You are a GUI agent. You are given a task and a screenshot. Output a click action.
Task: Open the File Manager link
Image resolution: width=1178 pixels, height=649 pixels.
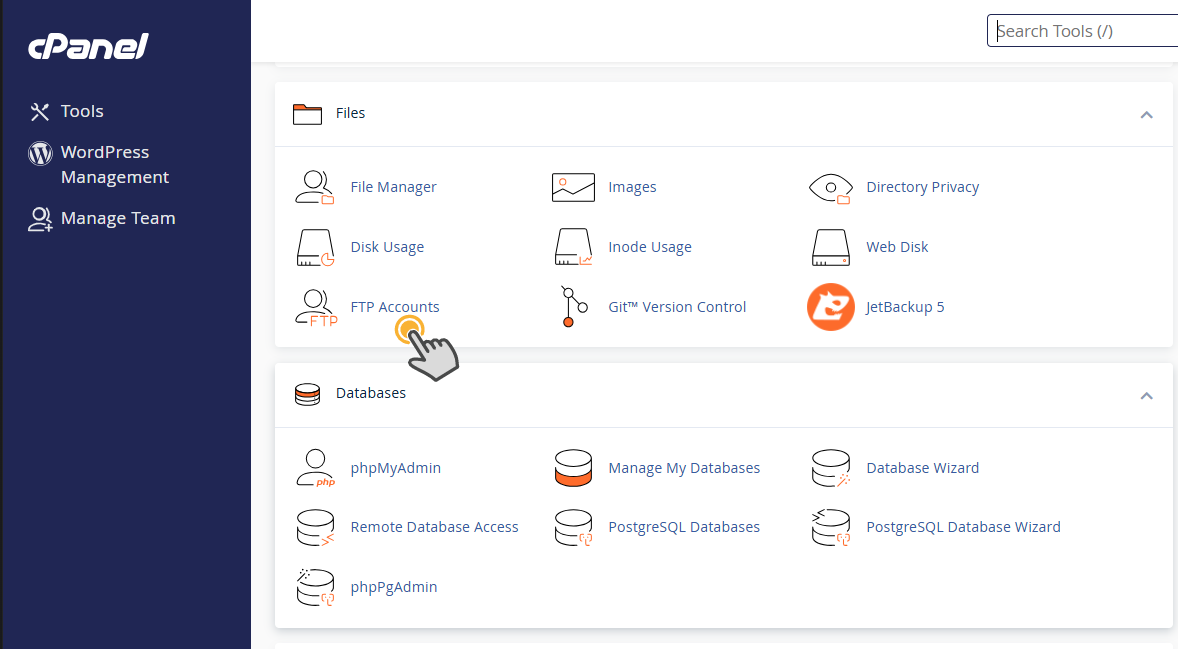pyautogui.click(x=394, y=187)
